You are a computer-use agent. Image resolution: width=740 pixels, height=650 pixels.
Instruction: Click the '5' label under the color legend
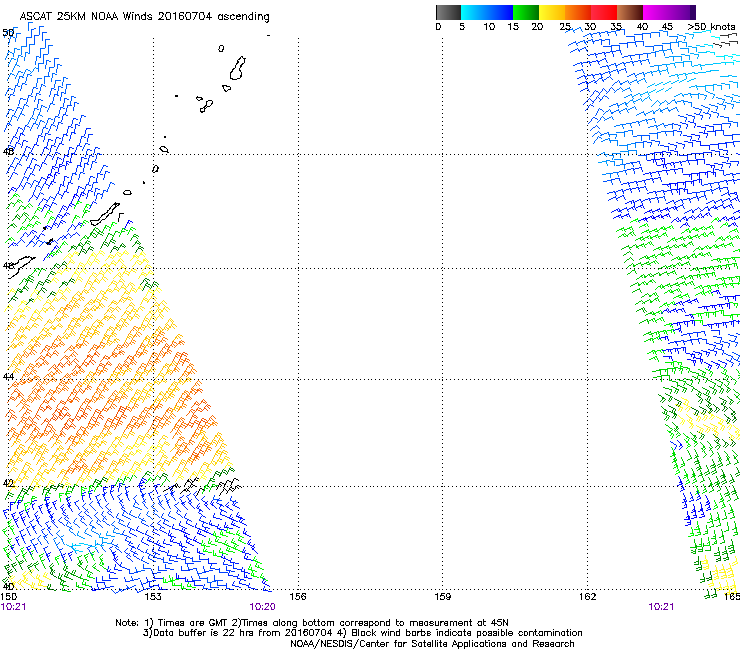click(x=462, y=27)
